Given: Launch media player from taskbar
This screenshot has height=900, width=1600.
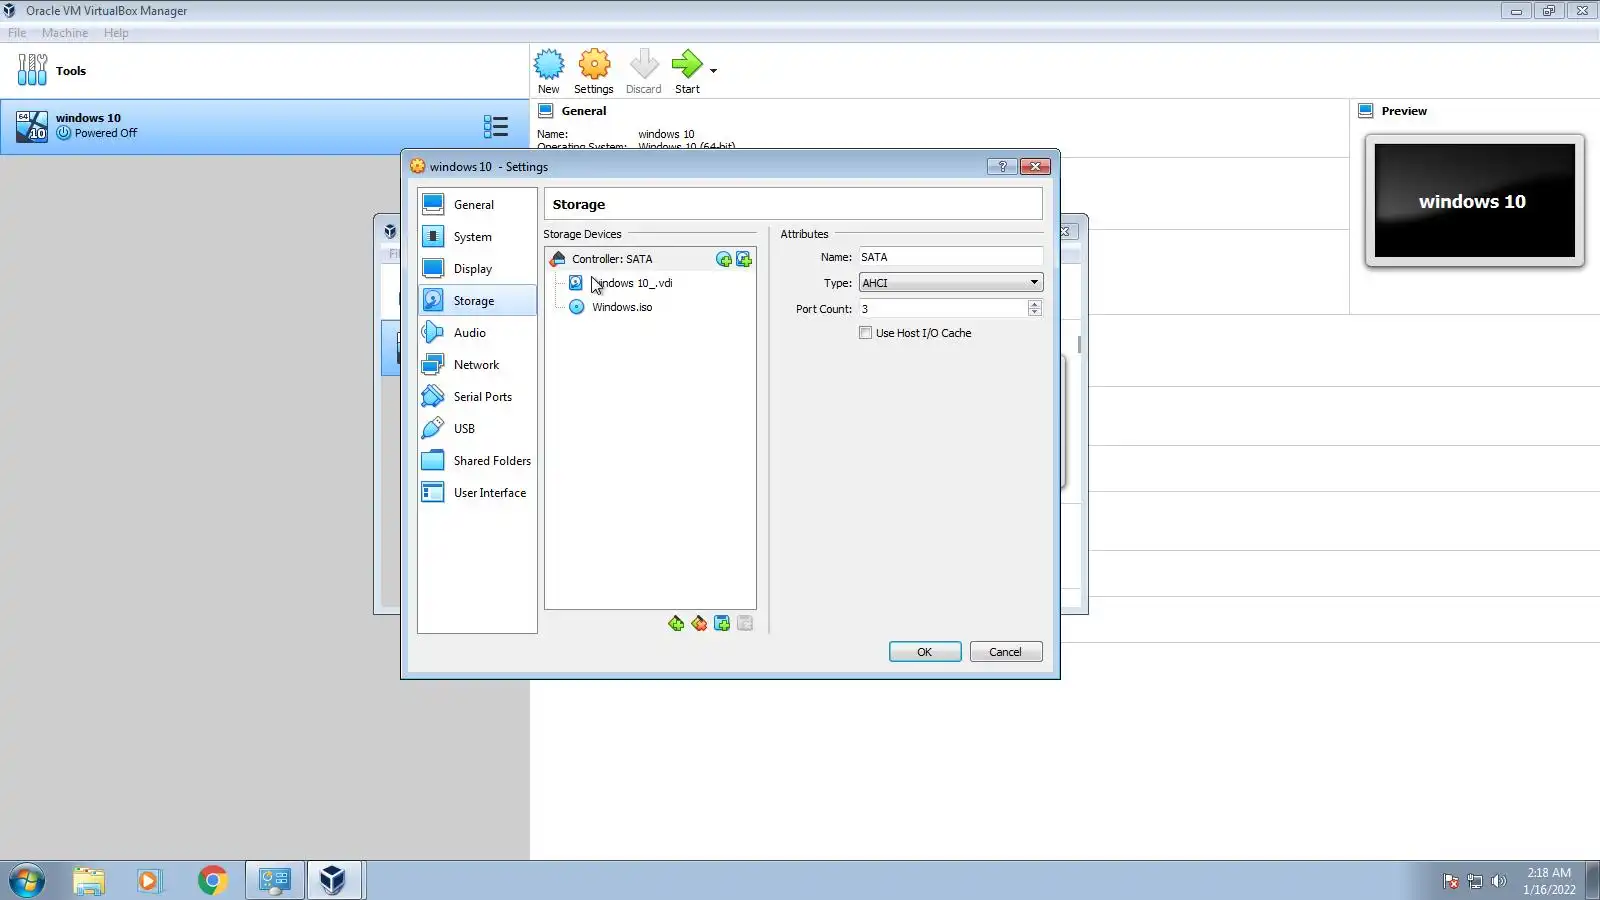Looking at the screenshot, I should coord(149,881).
